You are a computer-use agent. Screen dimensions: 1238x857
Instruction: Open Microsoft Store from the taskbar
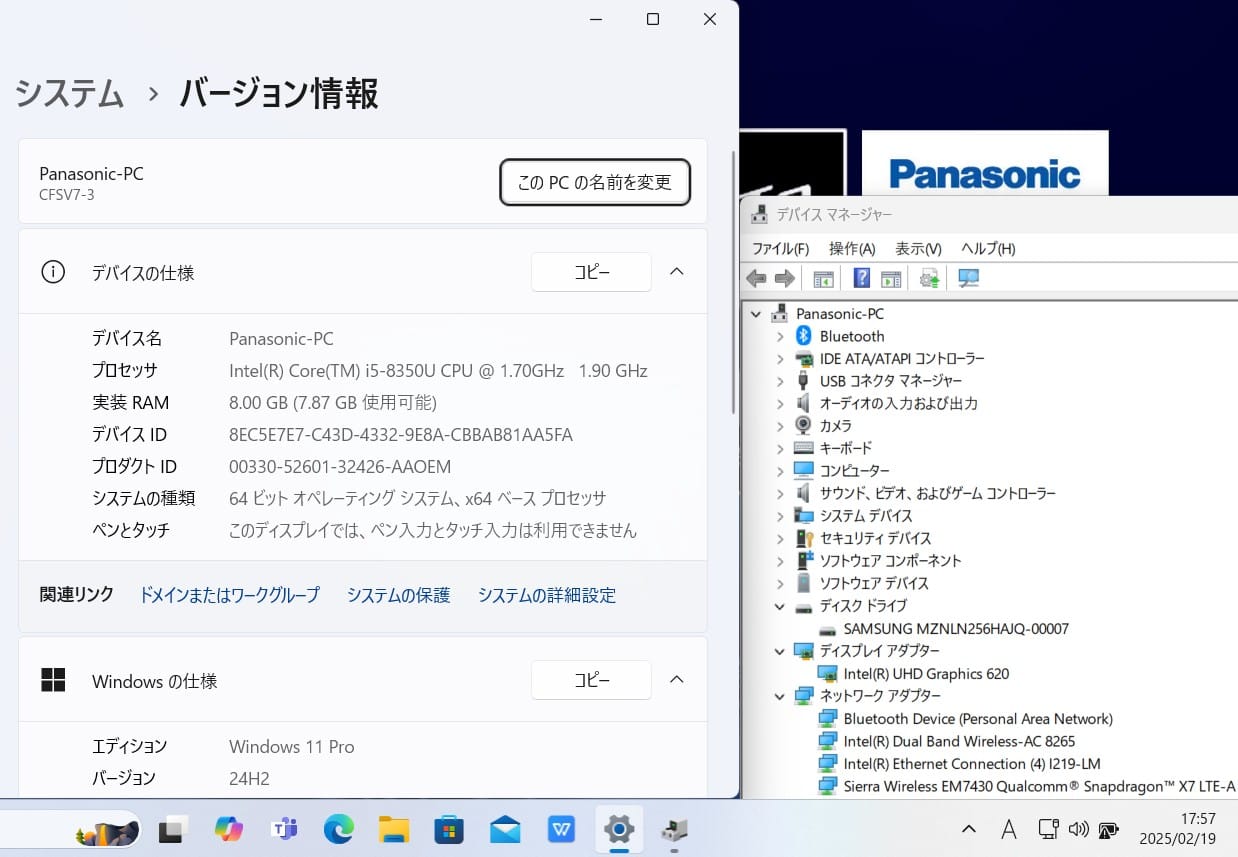[449, 829]
